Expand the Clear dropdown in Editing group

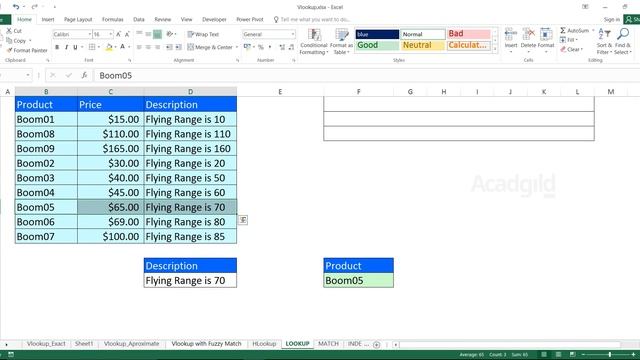coord(582,49)
